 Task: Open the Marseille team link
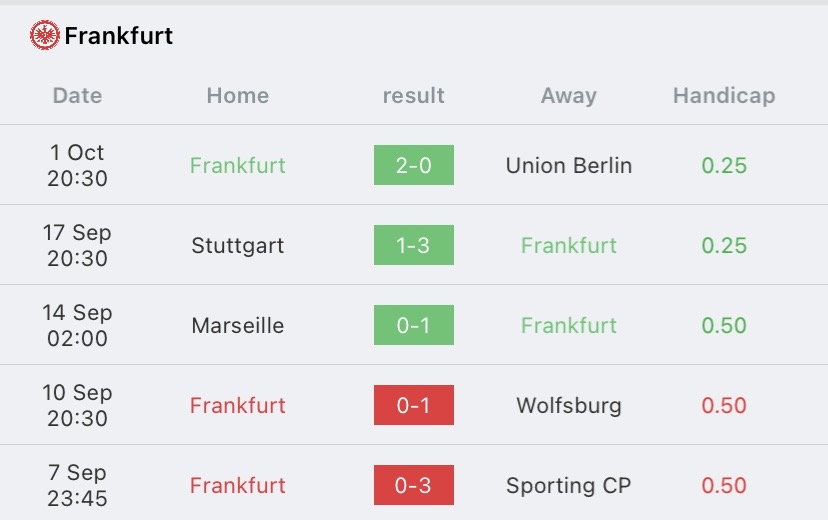(238, 326)
